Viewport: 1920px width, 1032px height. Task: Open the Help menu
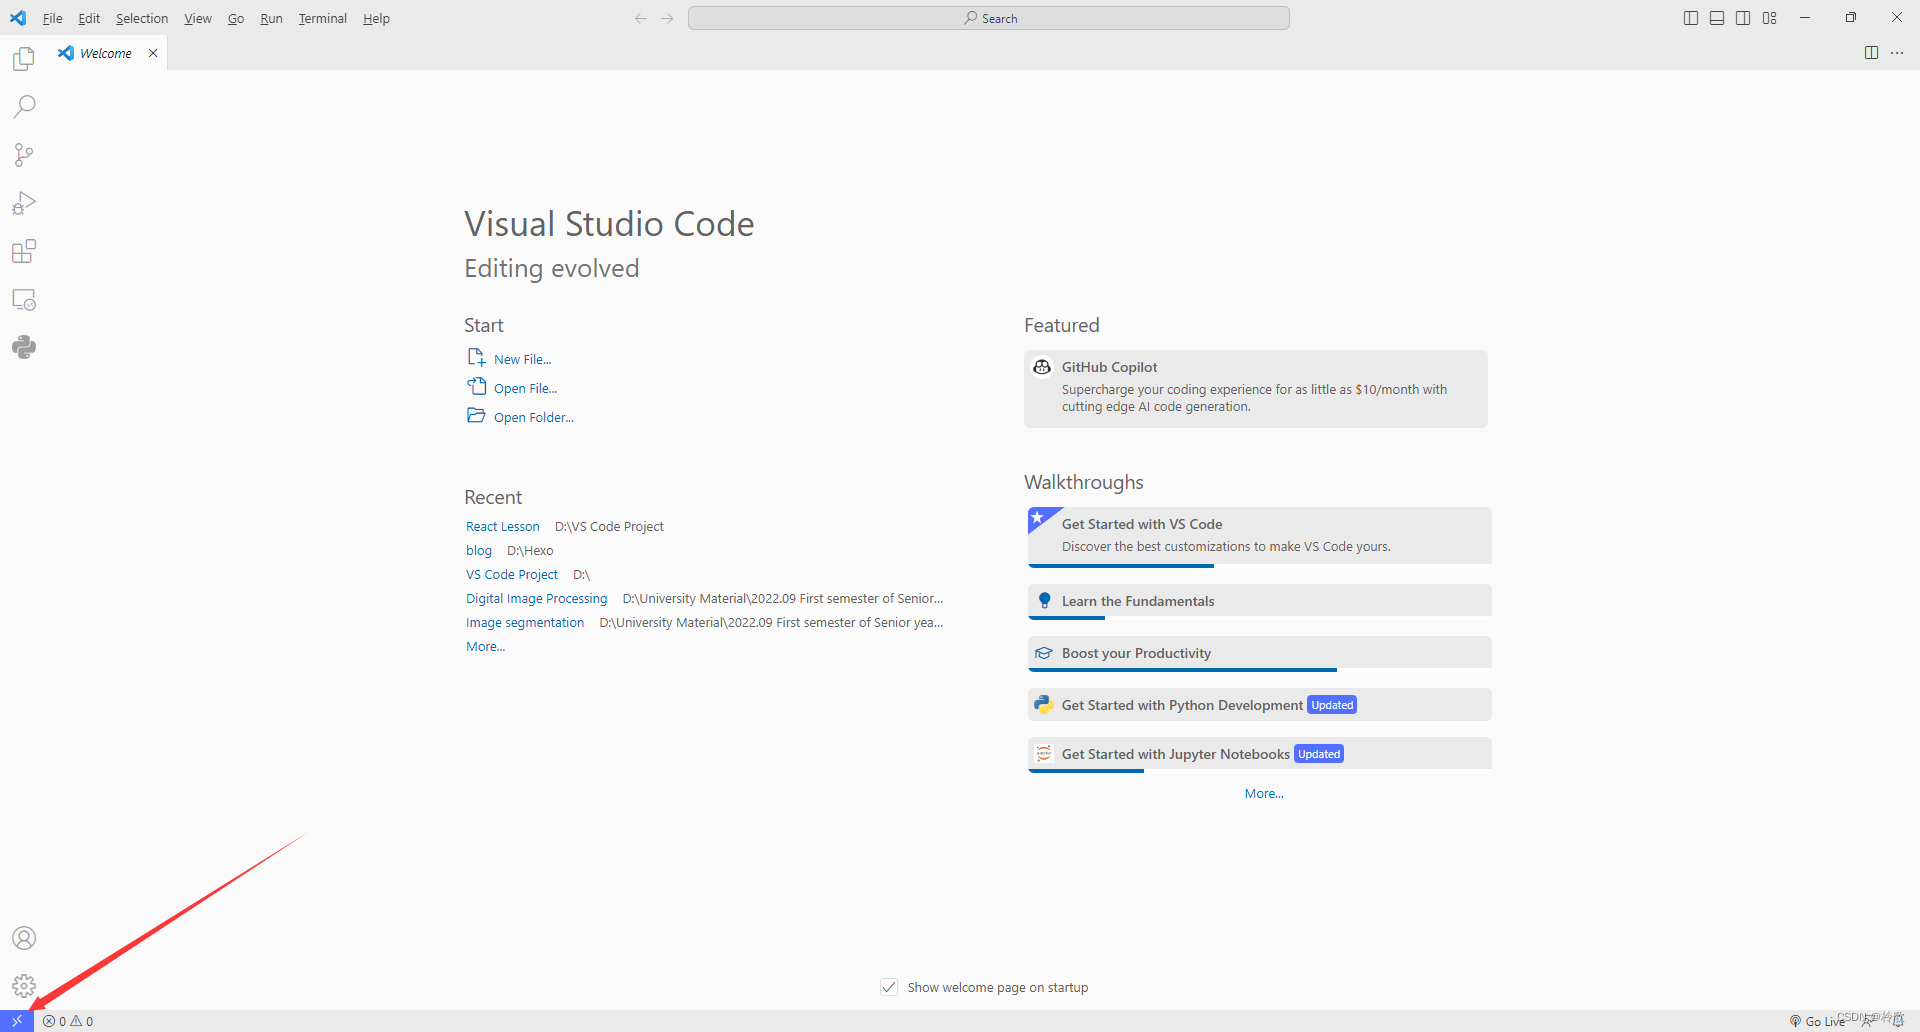[376, 18]
